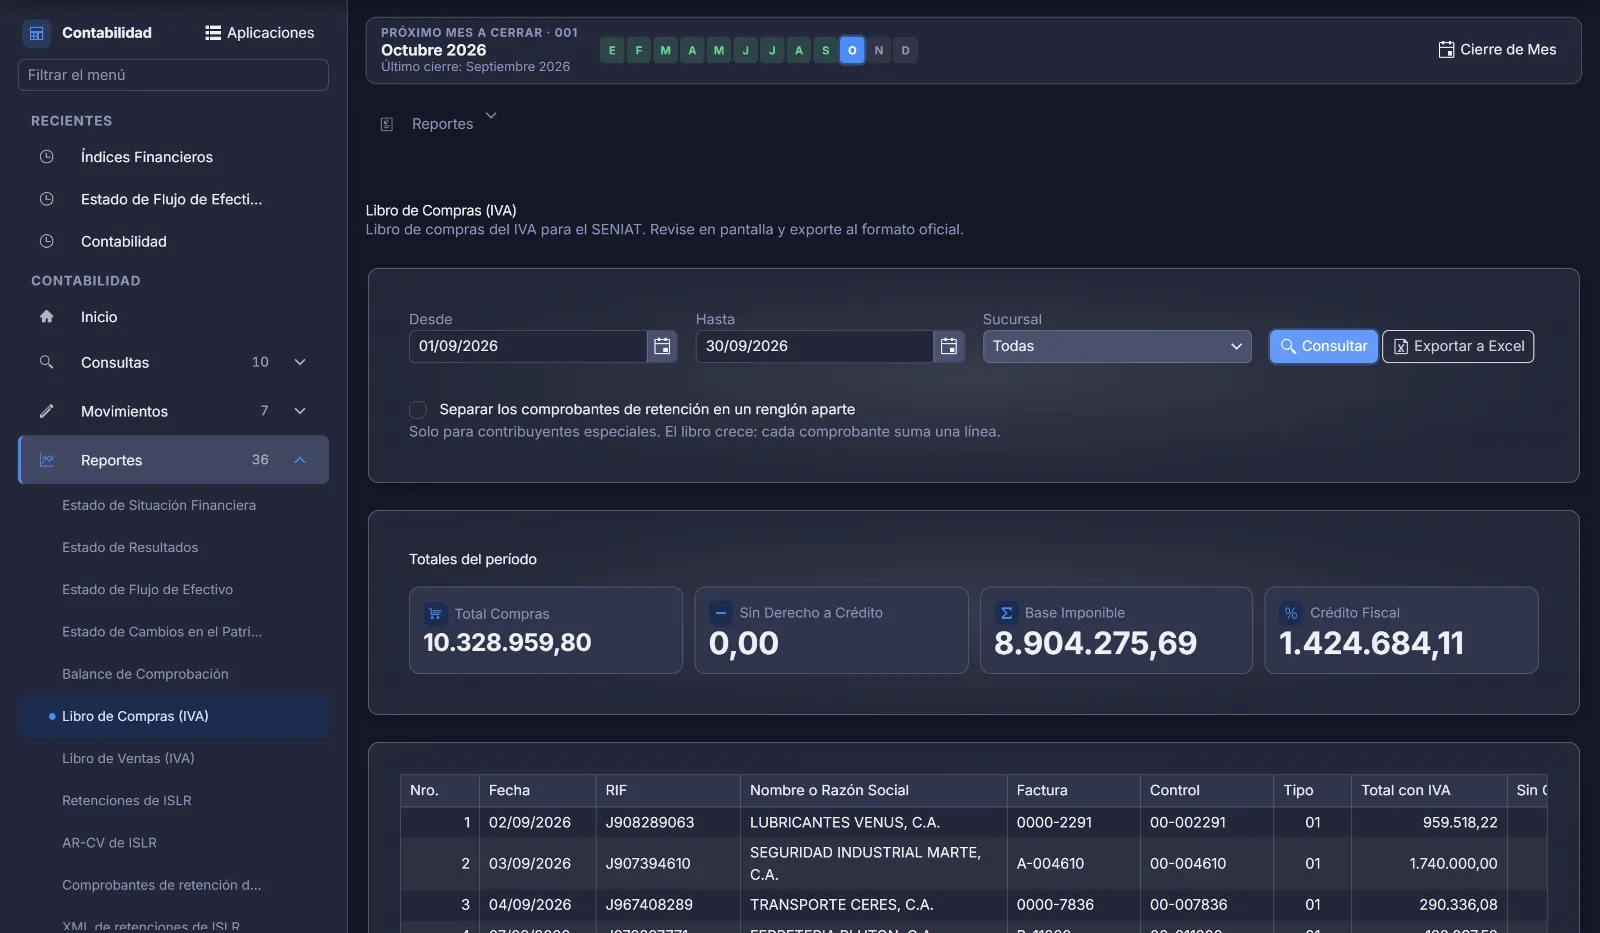Select Libro de Ventas (IVA) menu item
Viewport: 1600px width, 933px height.
128,758
